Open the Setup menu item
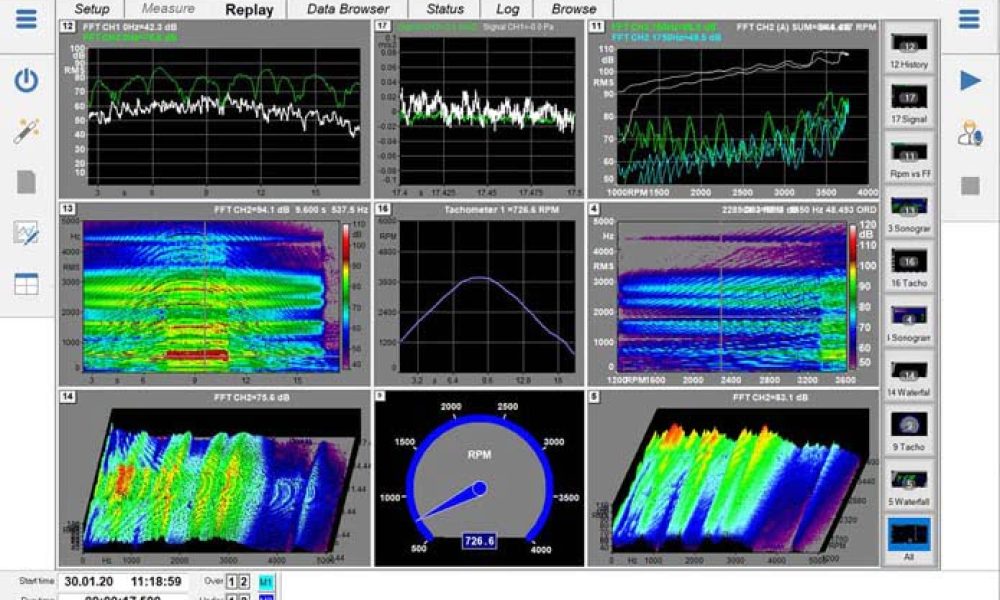This screenshot has height=600, width=1000. (x=91, y=9)
